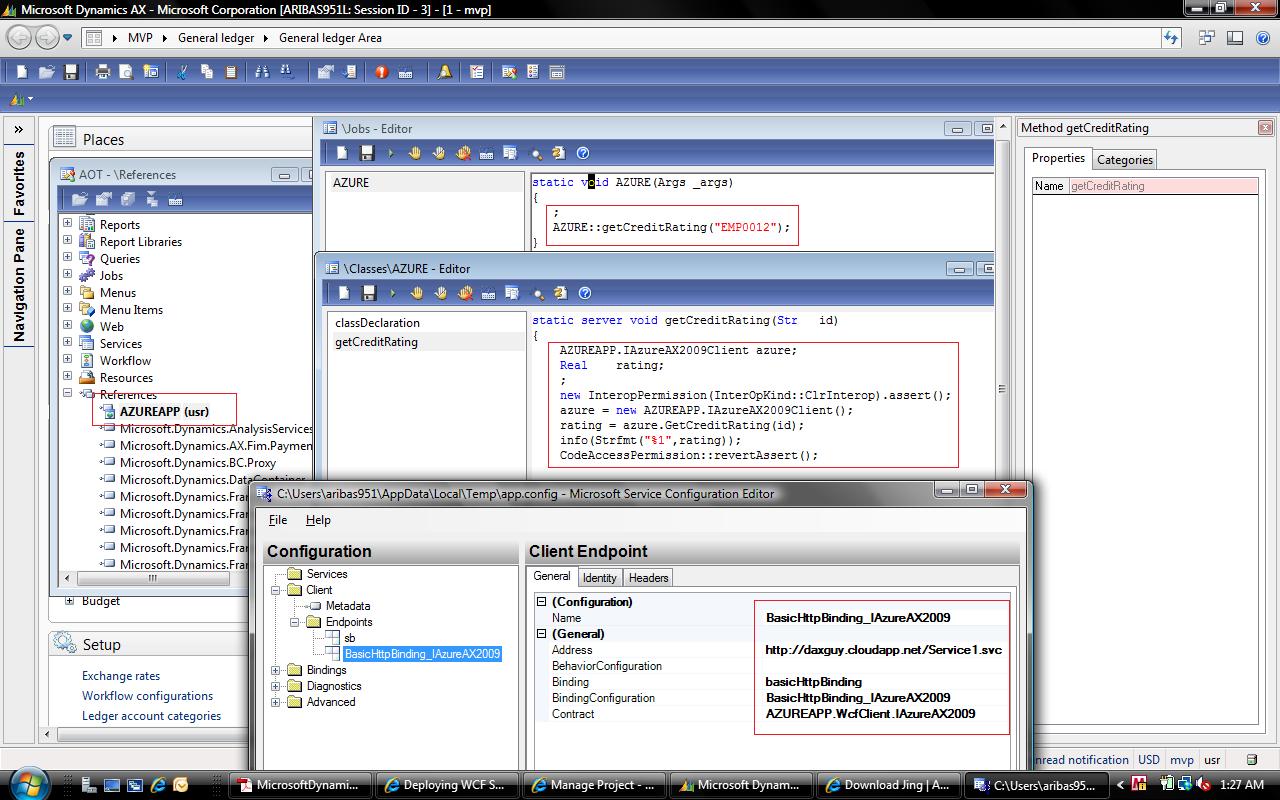Switch to Categories tab in Method panel
The height and width of the screenshot is (800, 1280).
1125,160
